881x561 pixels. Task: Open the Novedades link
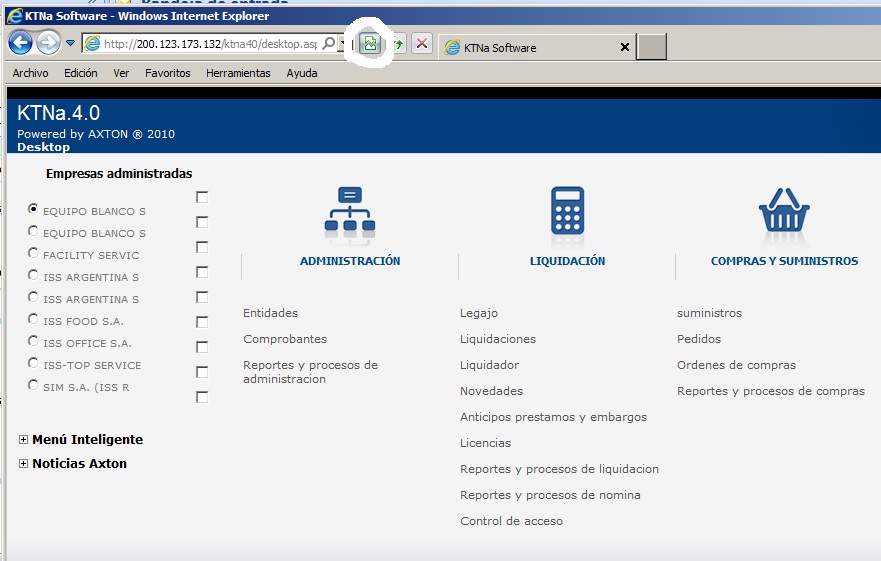[x=491, y=391]
